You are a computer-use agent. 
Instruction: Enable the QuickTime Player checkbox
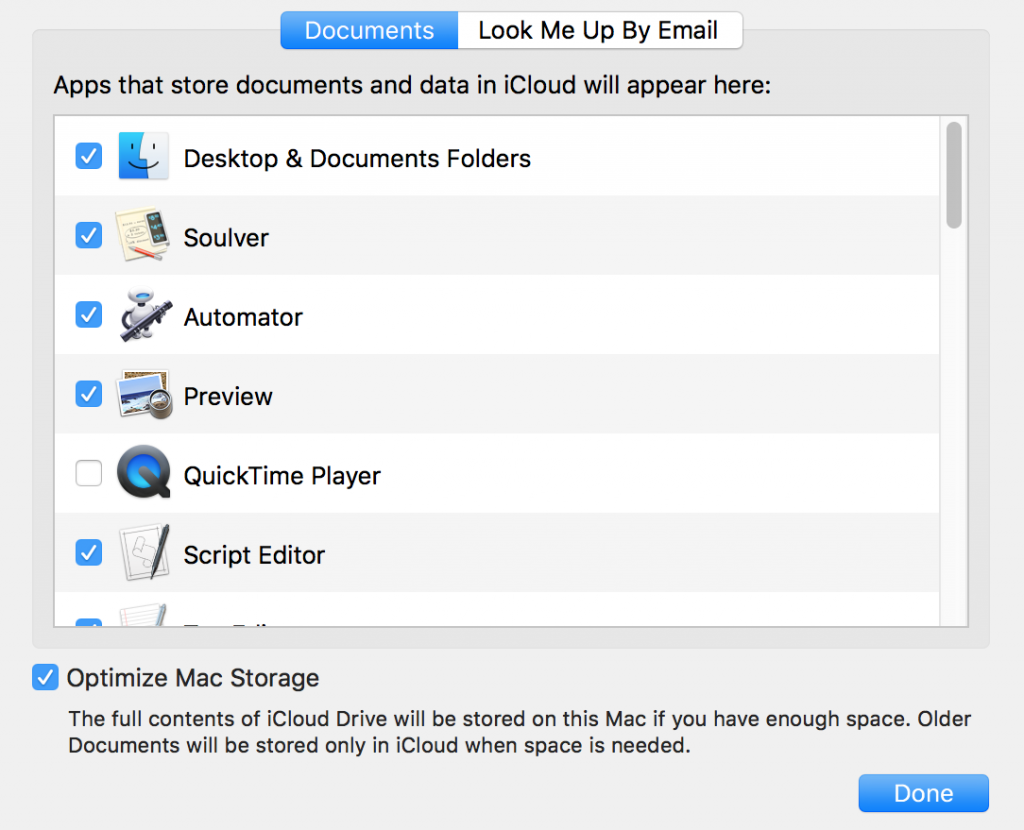(x=89, y=473)
